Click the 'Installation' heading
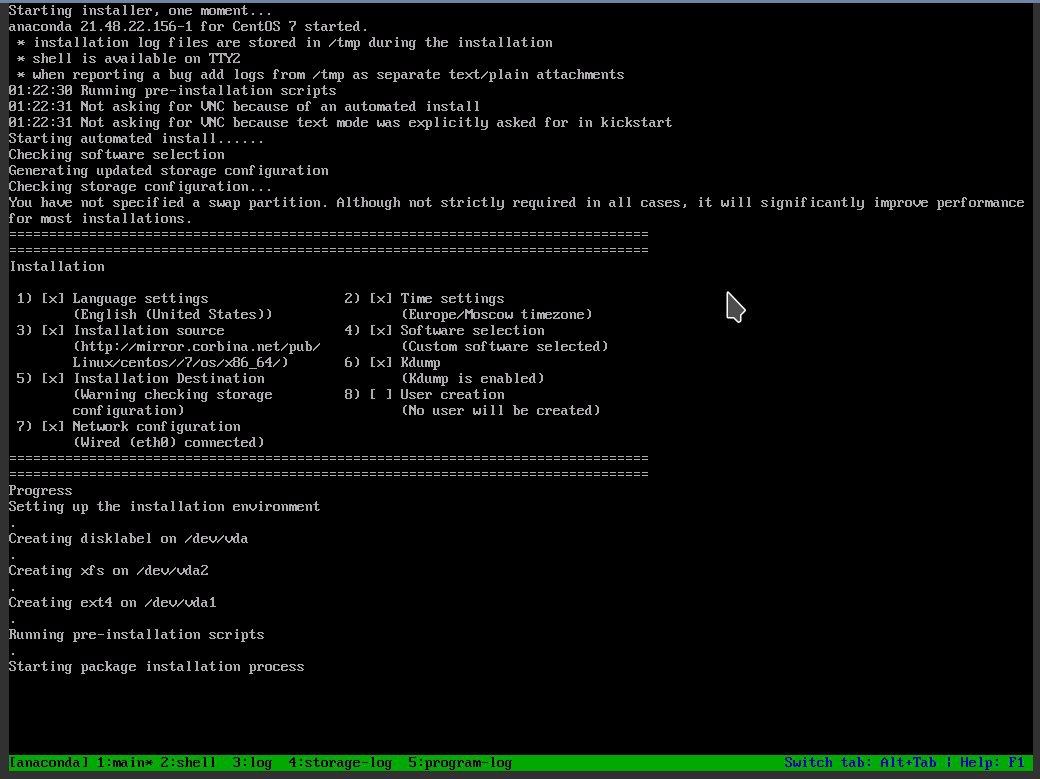Image resolution: width=1040 pixels, height=779 pixels. (x=57, y=267)
